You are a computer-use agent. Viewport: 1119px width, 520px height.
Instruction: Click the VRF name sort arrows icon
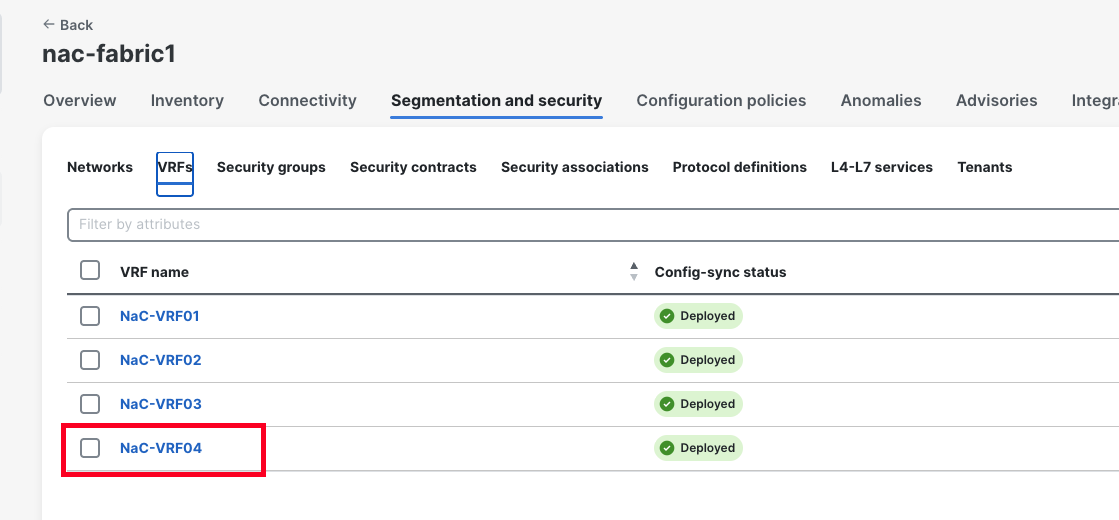point(634,271)
